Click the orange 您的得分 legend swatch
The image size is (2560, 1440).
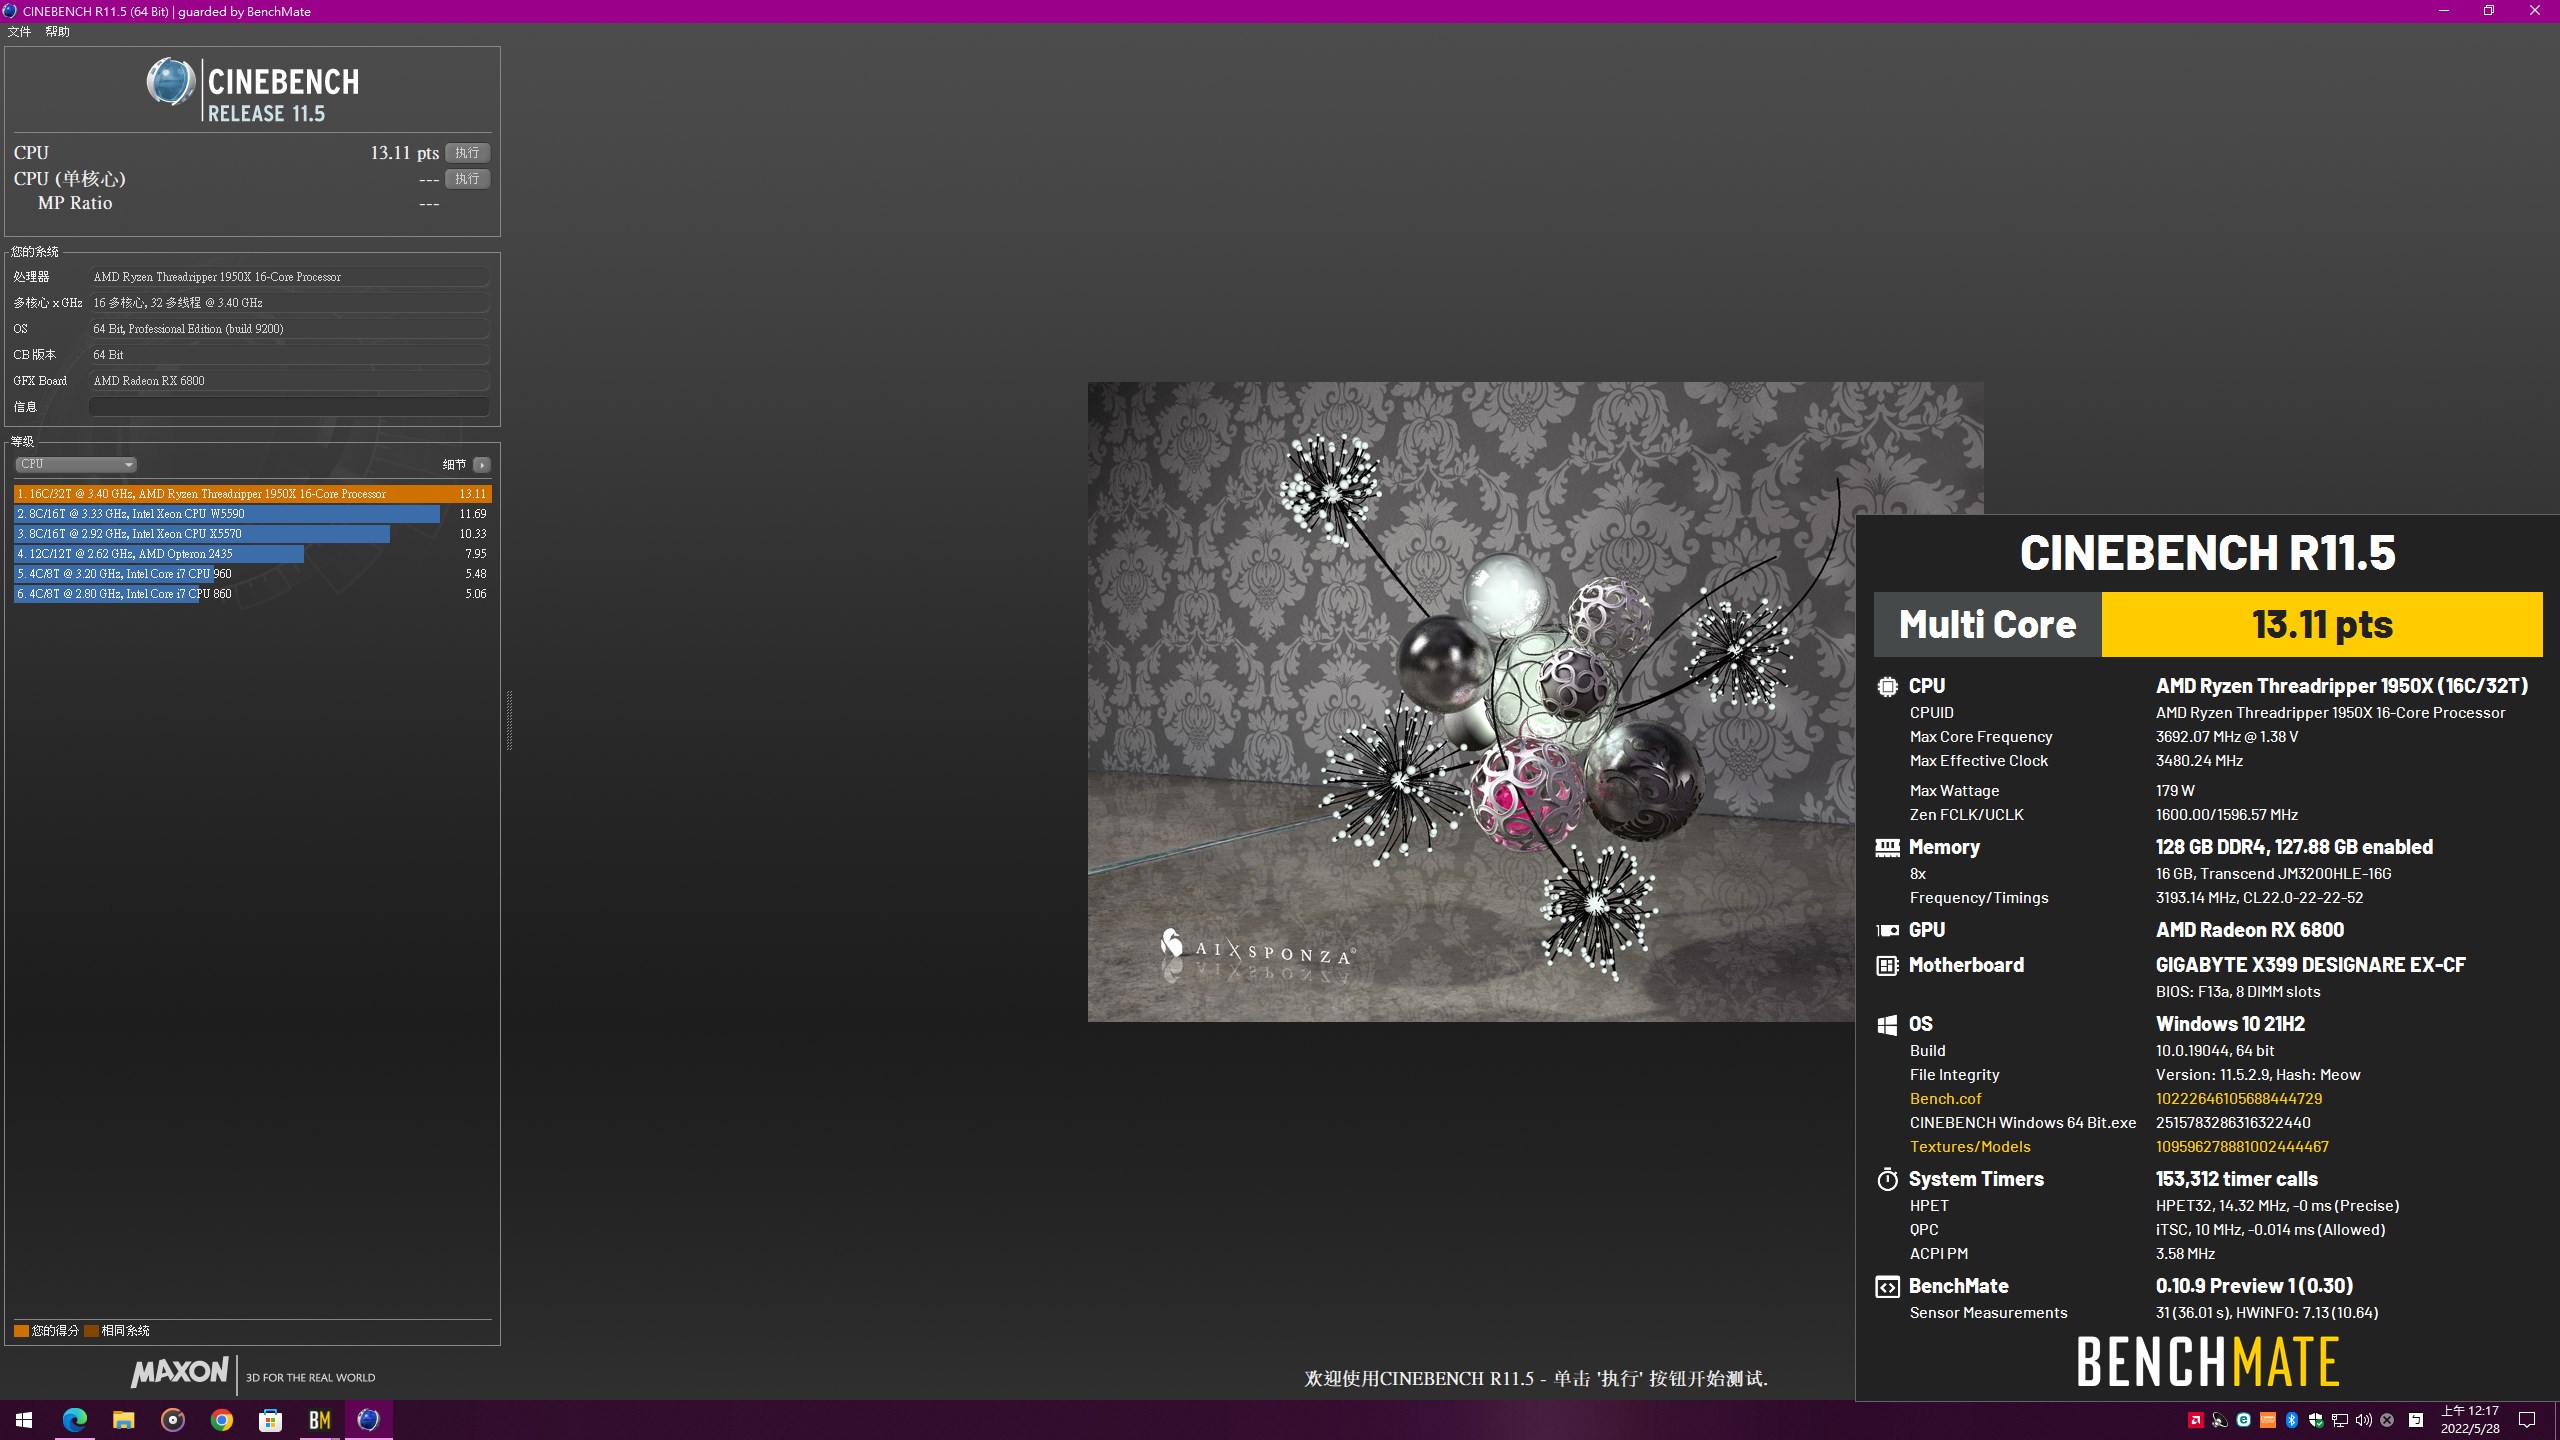(21, 1331)
